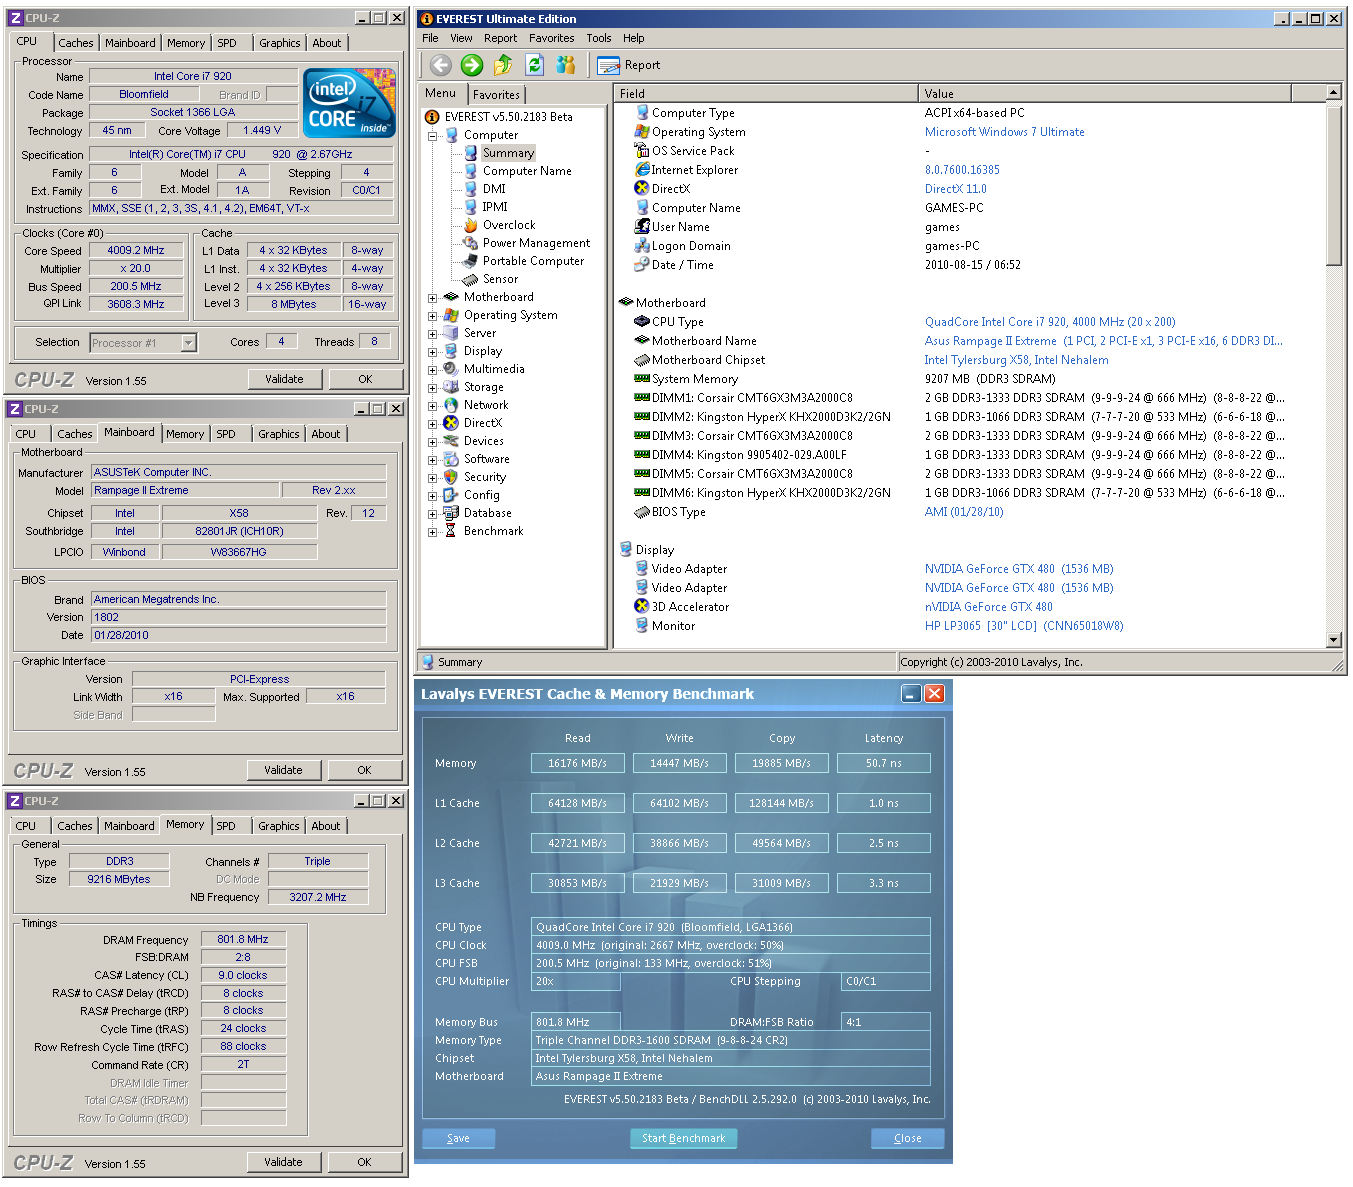Open the Favorites menu in EVEREST menu bar
Screen dimensions: 1353x1187
[551, 38]
